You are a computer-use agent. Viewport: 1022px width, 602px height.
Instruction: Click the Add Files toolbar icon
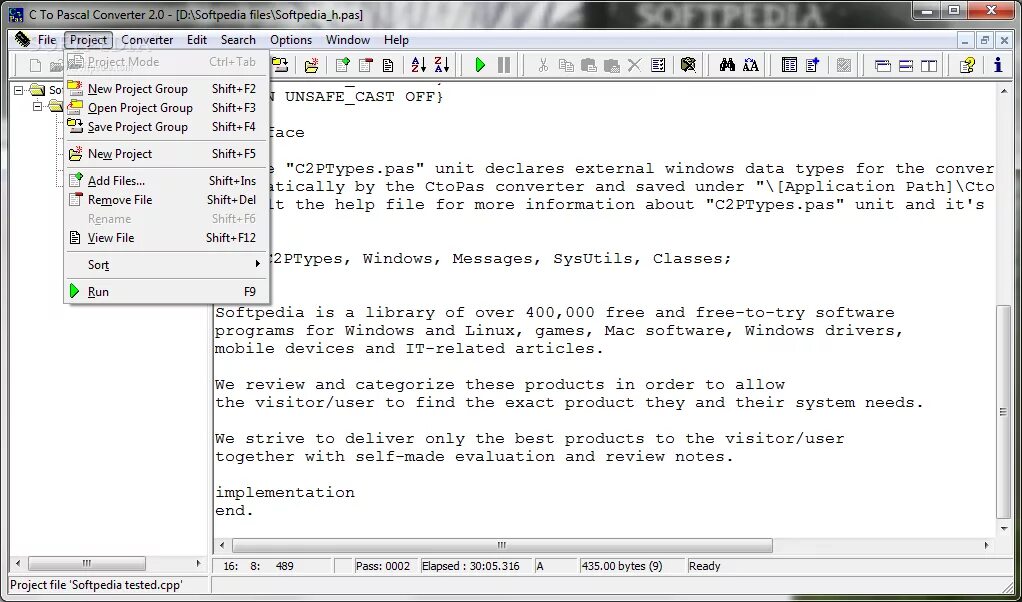click(x=342, y=65)
